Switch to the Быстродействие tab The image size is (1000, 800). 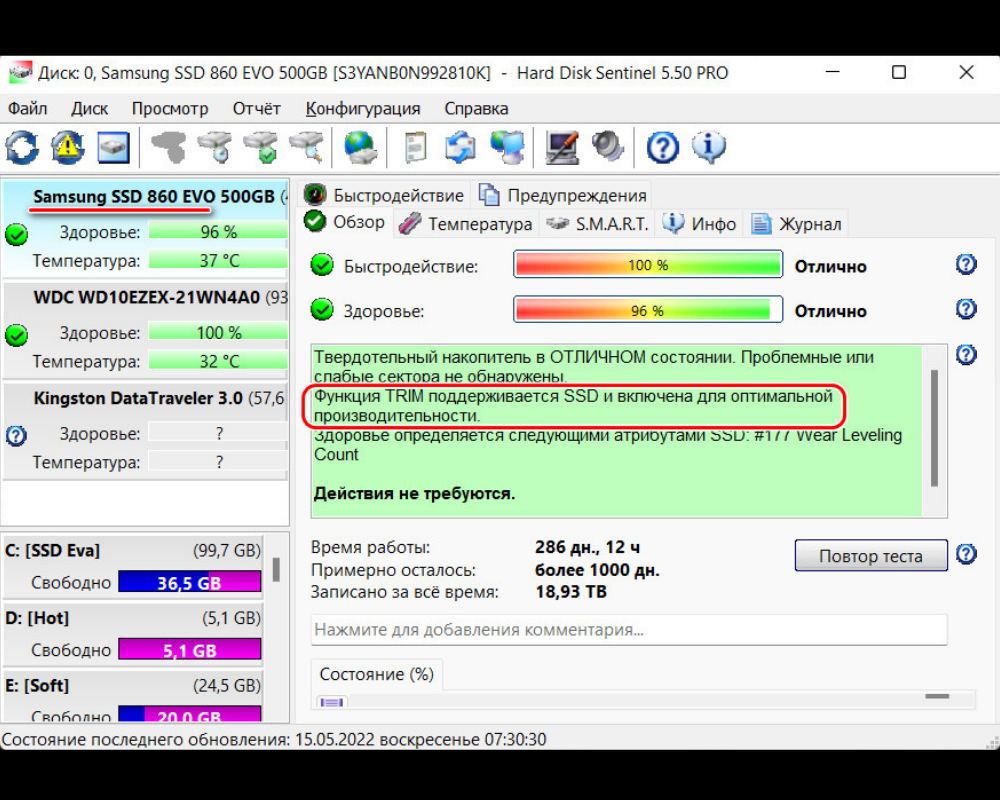click(x=384, y=195)
